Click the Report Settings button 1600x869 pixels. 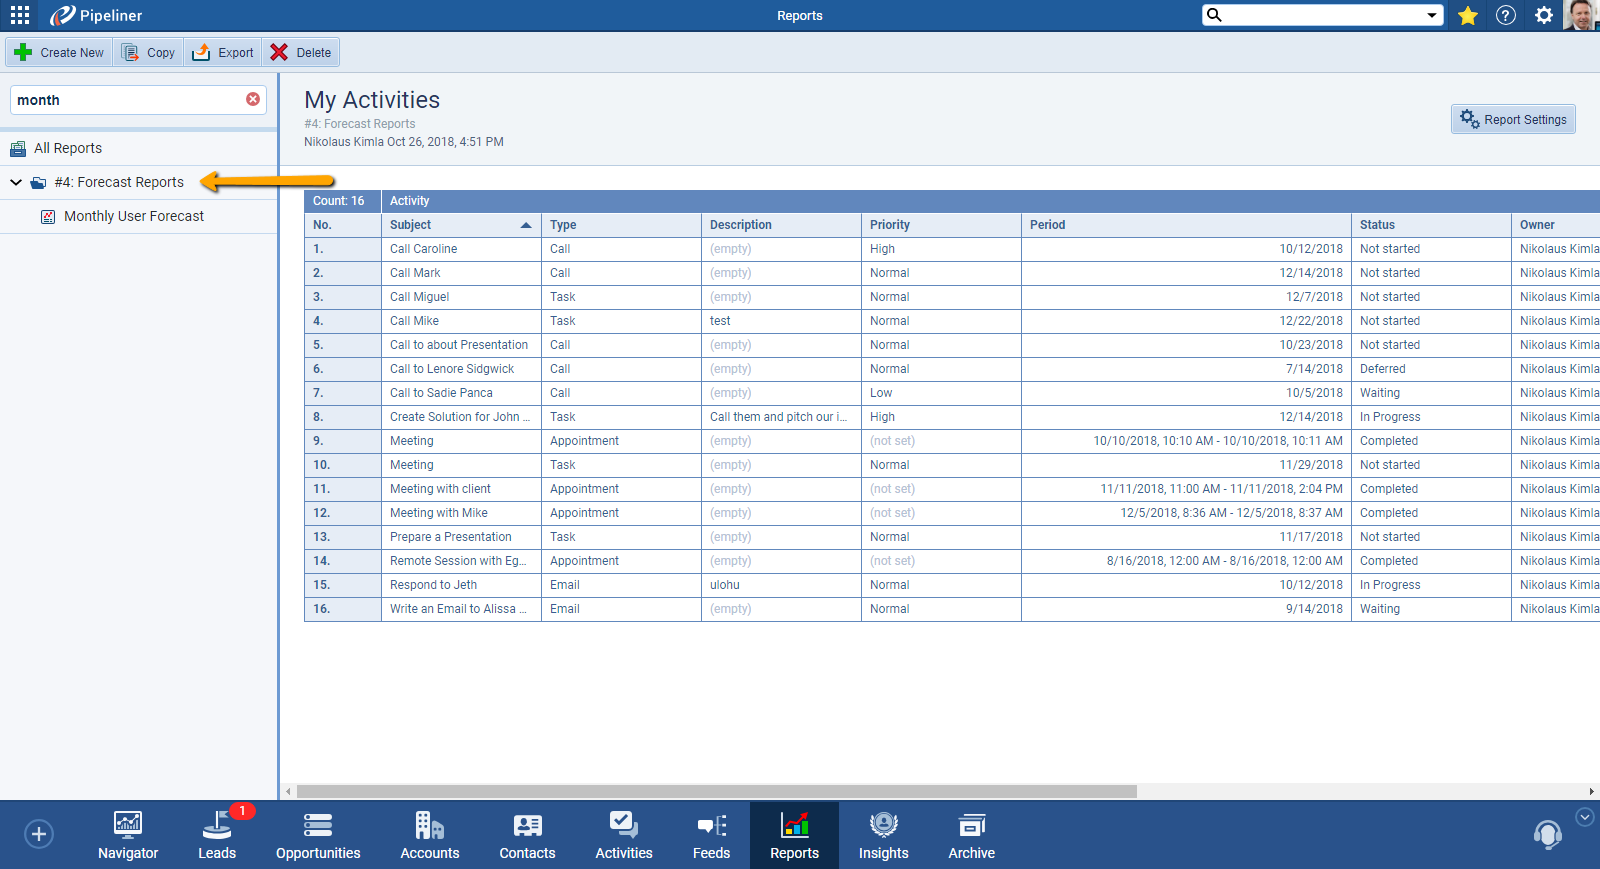(1513, 119)
